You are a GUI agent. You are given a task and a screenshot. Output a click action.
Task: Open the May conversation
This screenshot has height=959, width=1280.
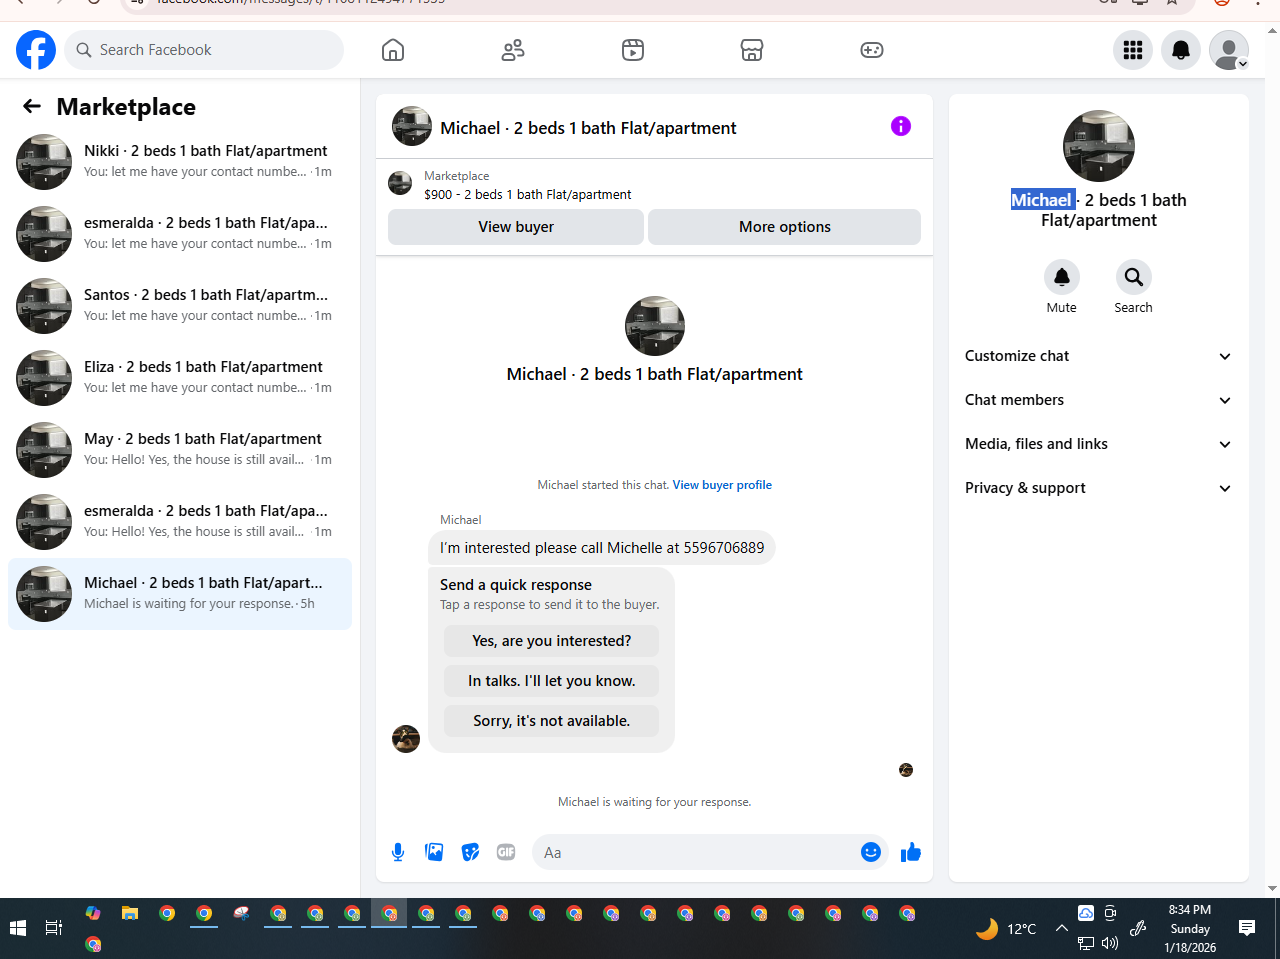point(180,450)
